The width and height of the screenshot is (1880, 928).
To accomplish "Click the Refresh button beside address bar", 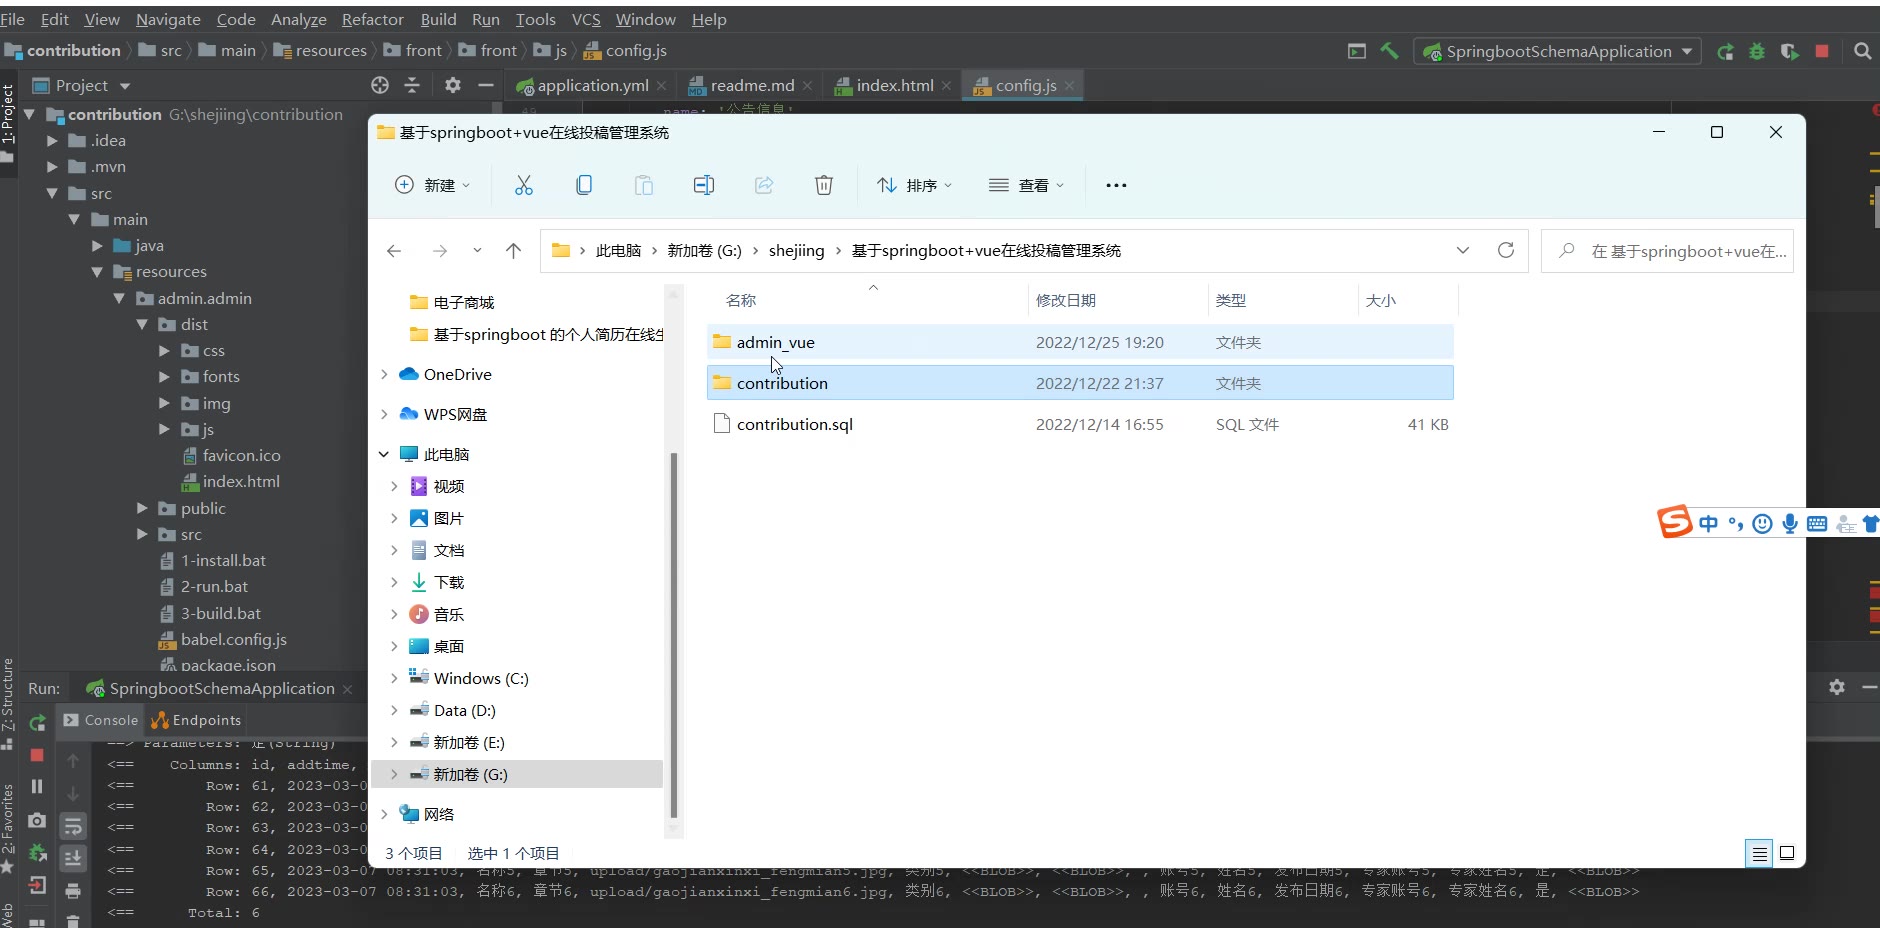I will [1505, 250].
